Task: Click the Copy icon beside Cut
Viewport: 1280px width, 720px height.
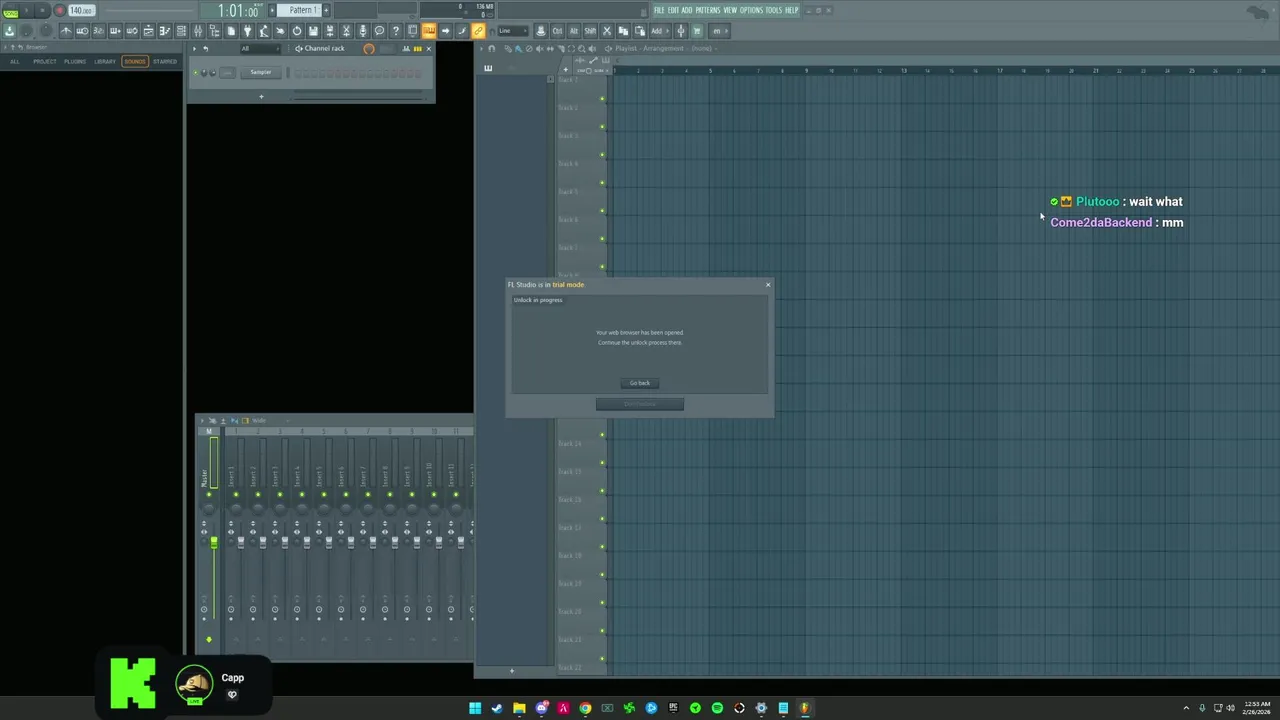Action: (623, 31)
